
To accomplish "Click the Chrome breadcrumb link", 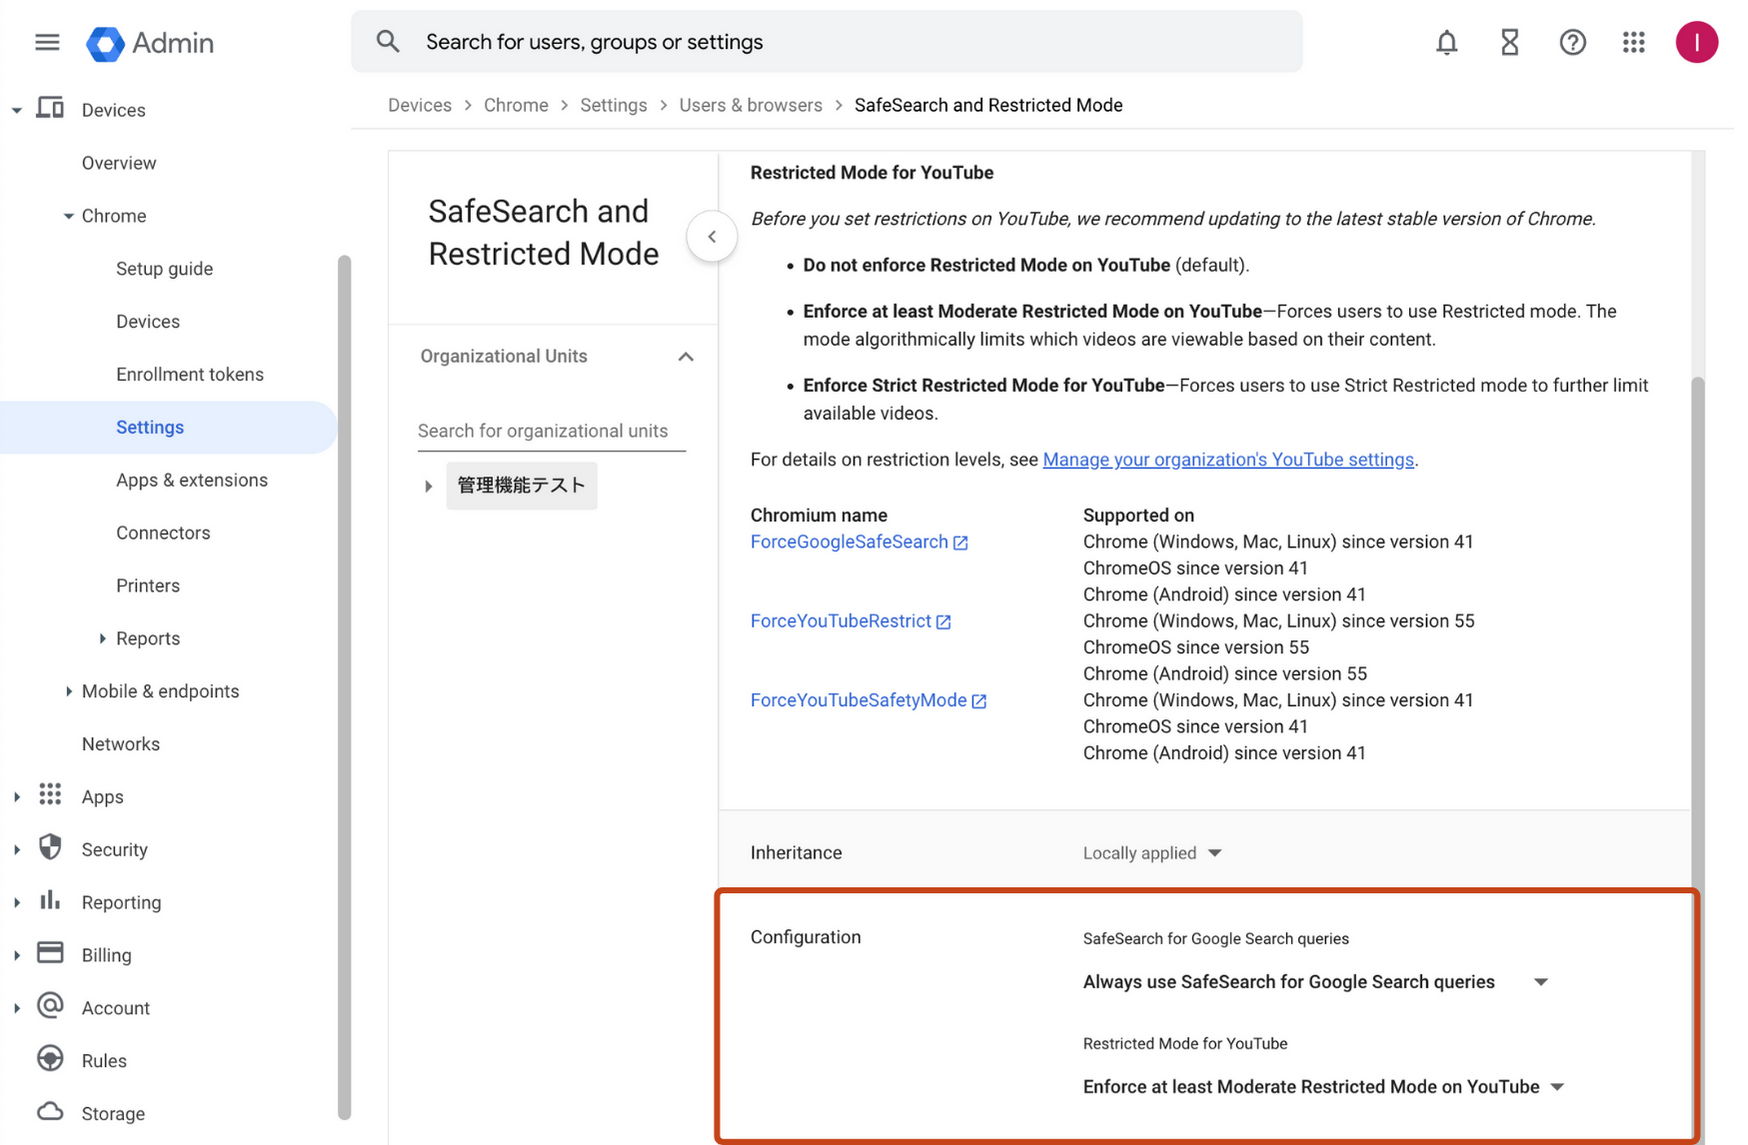I will (516, 105).
